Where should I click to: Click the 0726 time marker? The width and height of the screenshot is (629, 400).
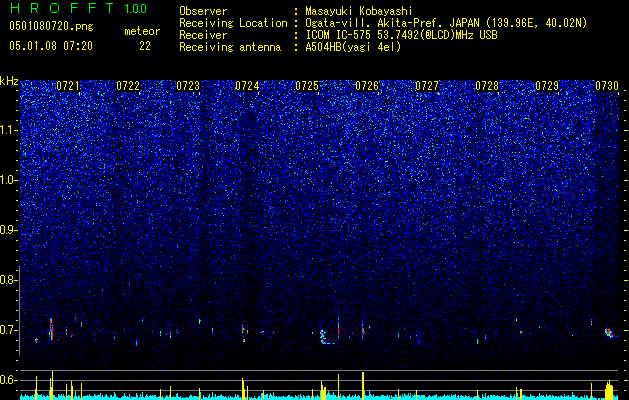pos(367,86)
